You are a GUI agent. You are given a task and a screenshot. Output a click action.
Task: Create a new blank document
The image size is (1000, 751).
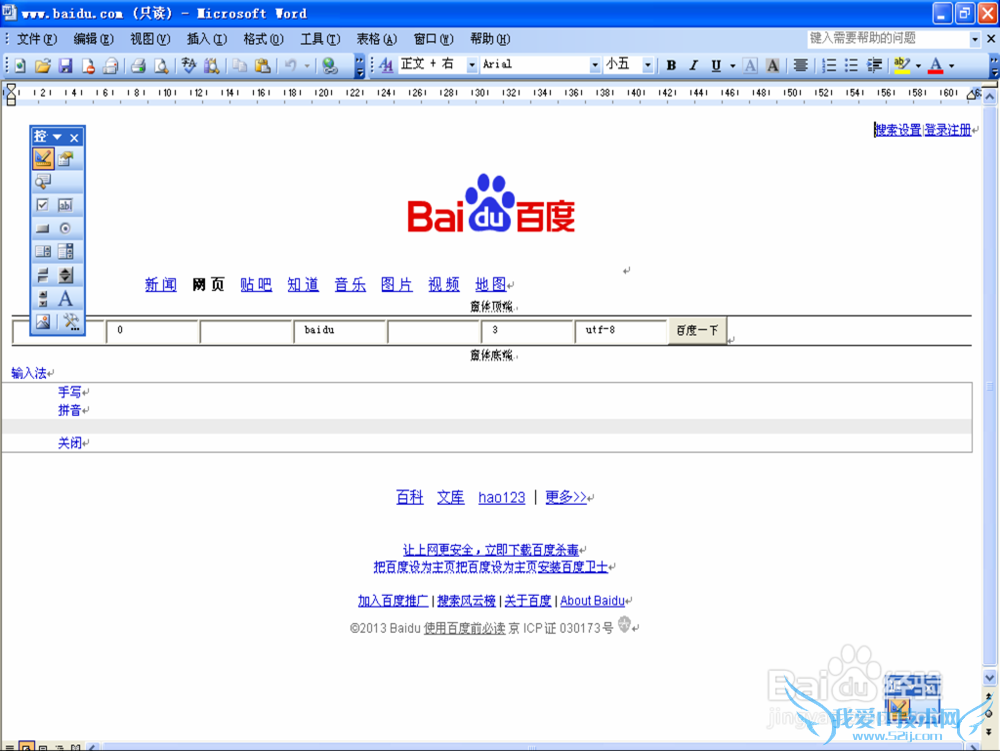pos(20,65)
